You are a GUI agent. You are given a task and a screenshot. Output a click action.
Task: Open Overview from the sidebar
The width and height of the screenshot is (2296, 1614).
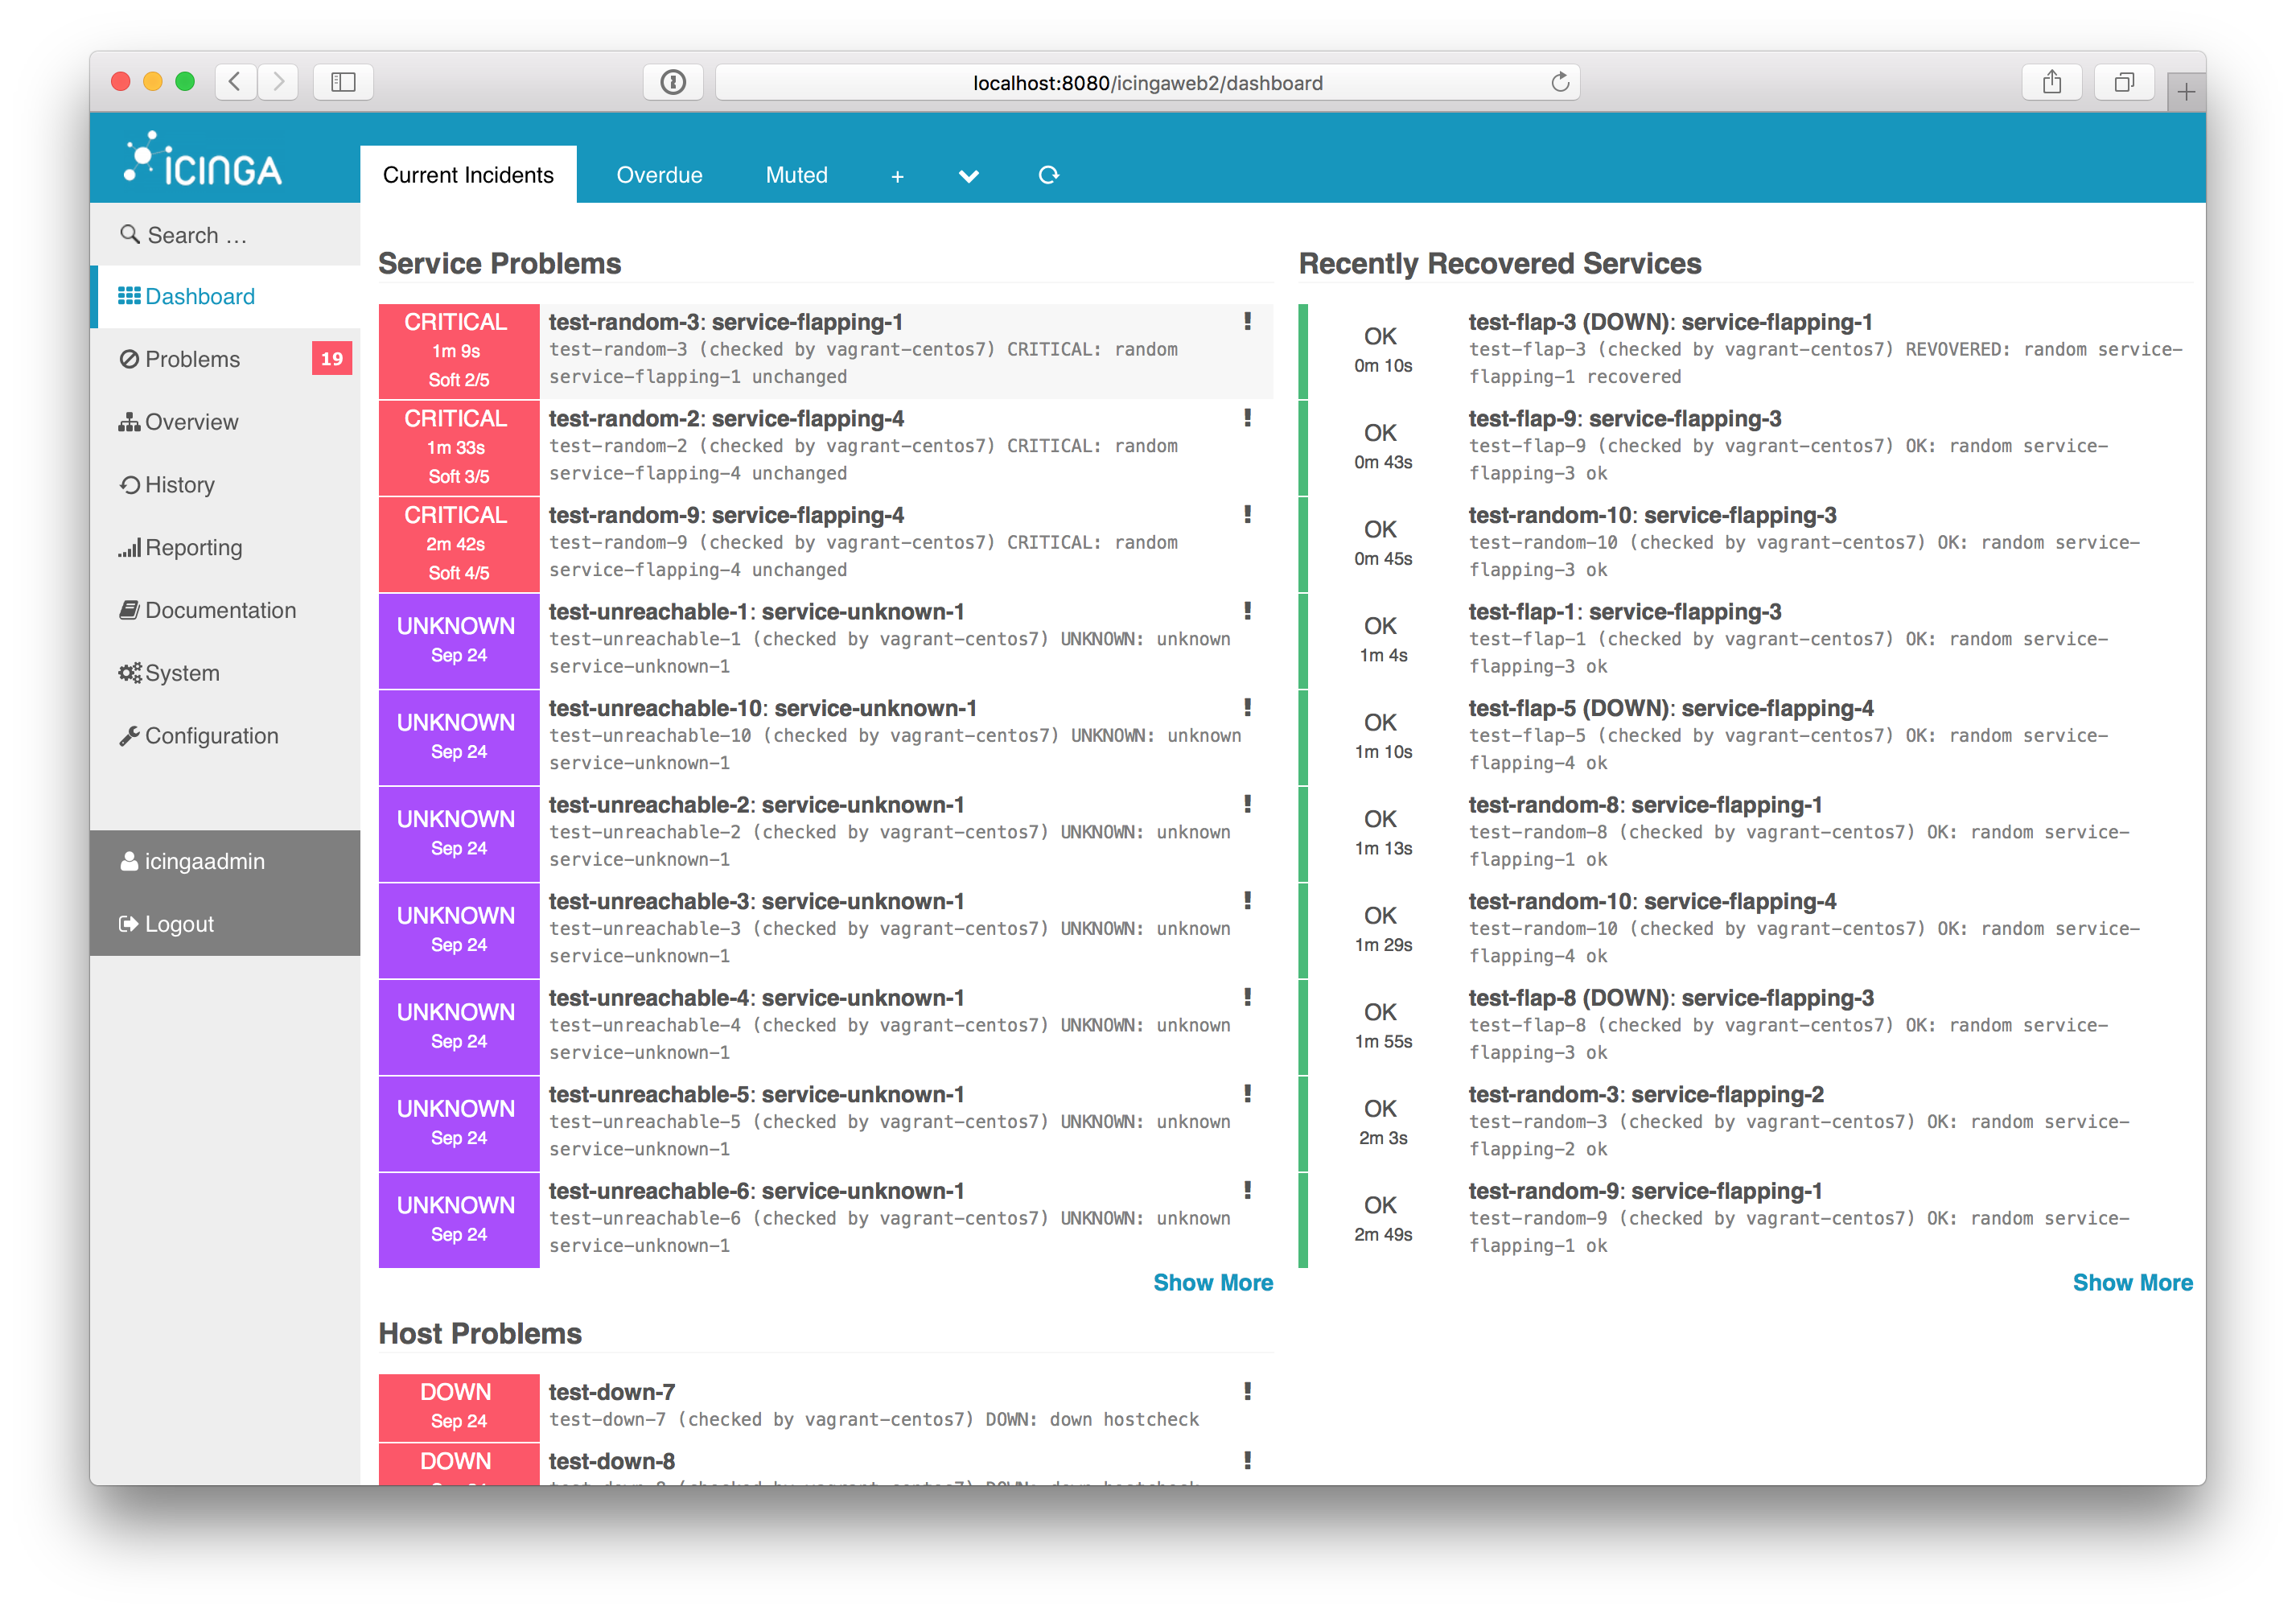[191, 422]
